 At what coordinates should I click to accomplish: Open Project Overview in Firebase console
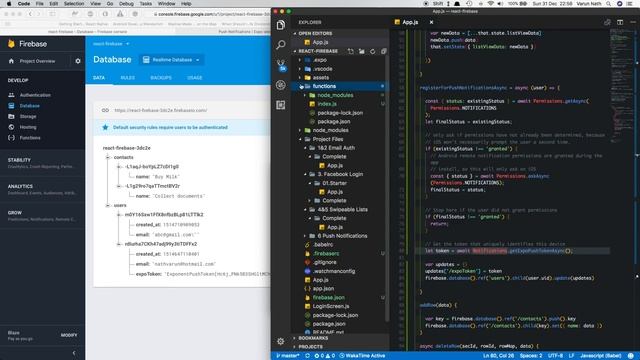[37, 61]
